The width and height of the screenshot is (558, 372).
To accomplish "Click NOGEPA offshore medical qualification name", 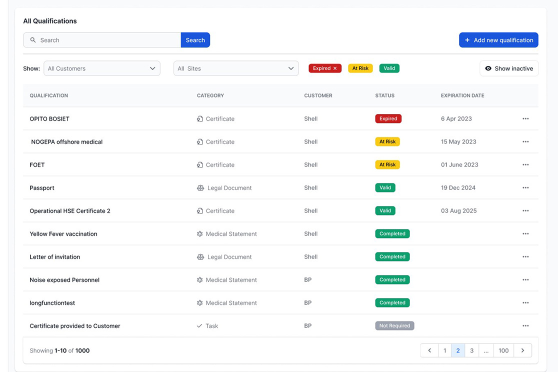I will coord(67,142).
